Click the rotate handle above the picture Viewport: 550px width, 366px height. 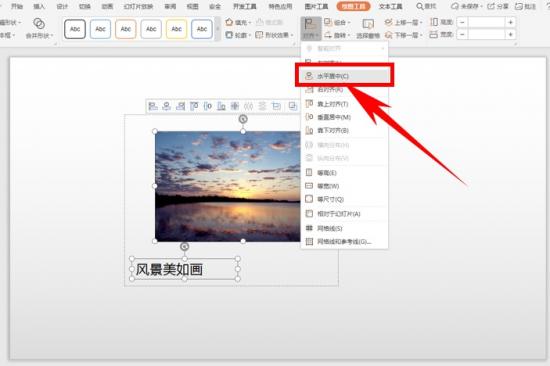(x=243, y=119)
